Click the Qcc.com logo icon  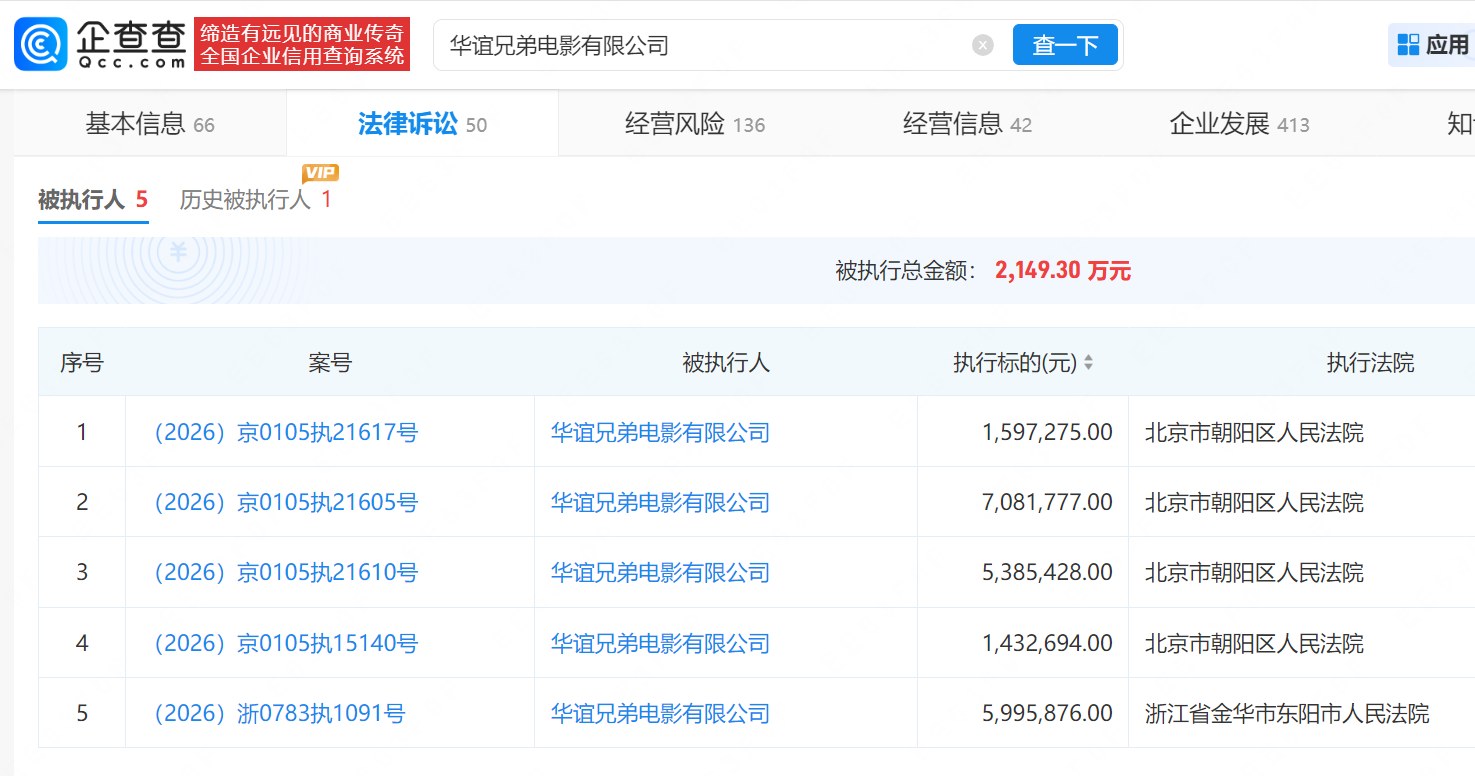(x=41, y=45)
